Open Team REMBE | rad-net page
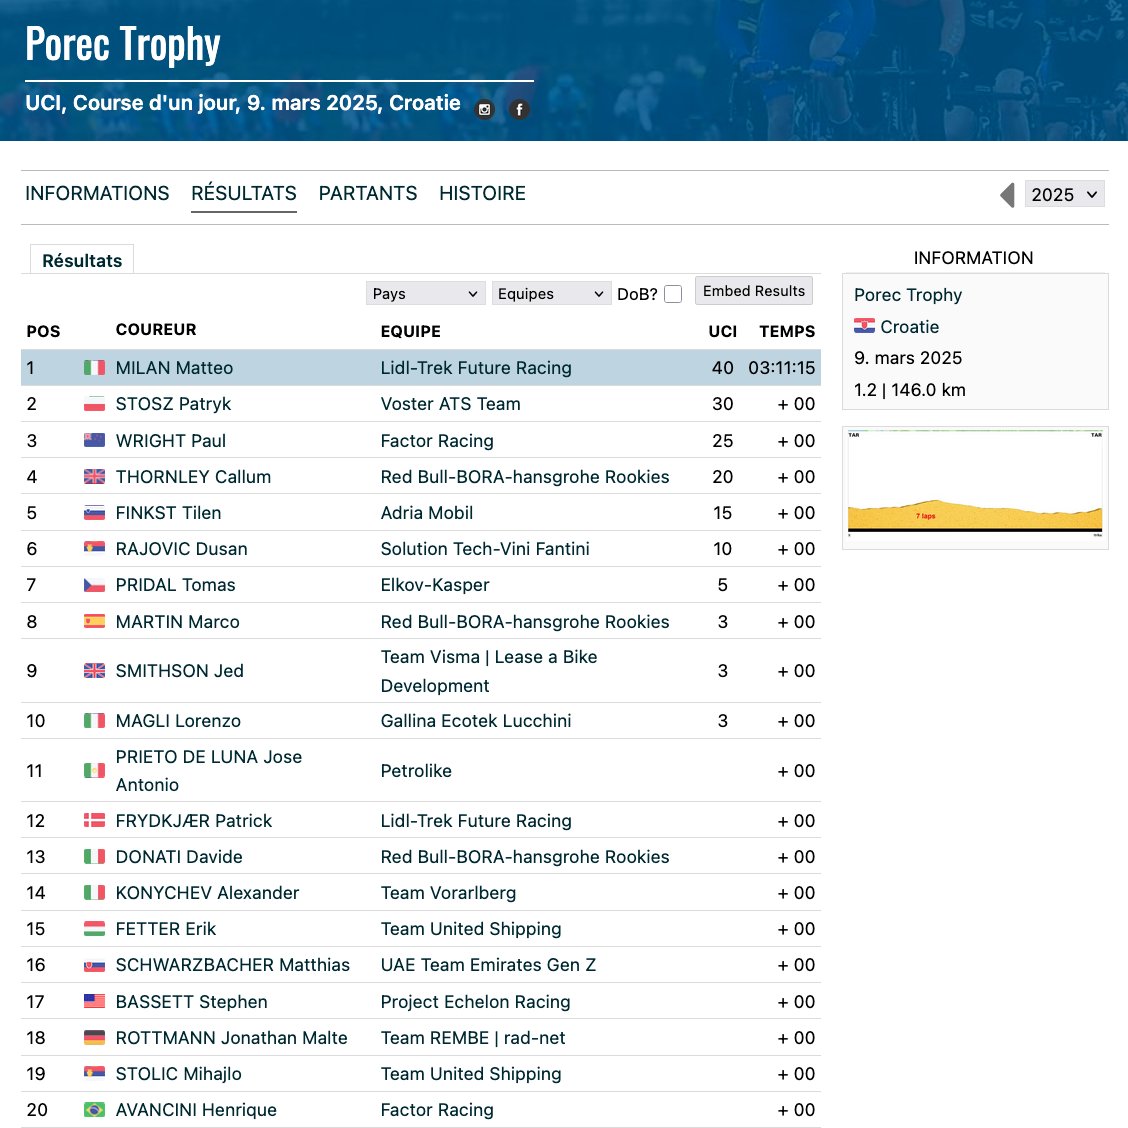 pos(473,1037)
